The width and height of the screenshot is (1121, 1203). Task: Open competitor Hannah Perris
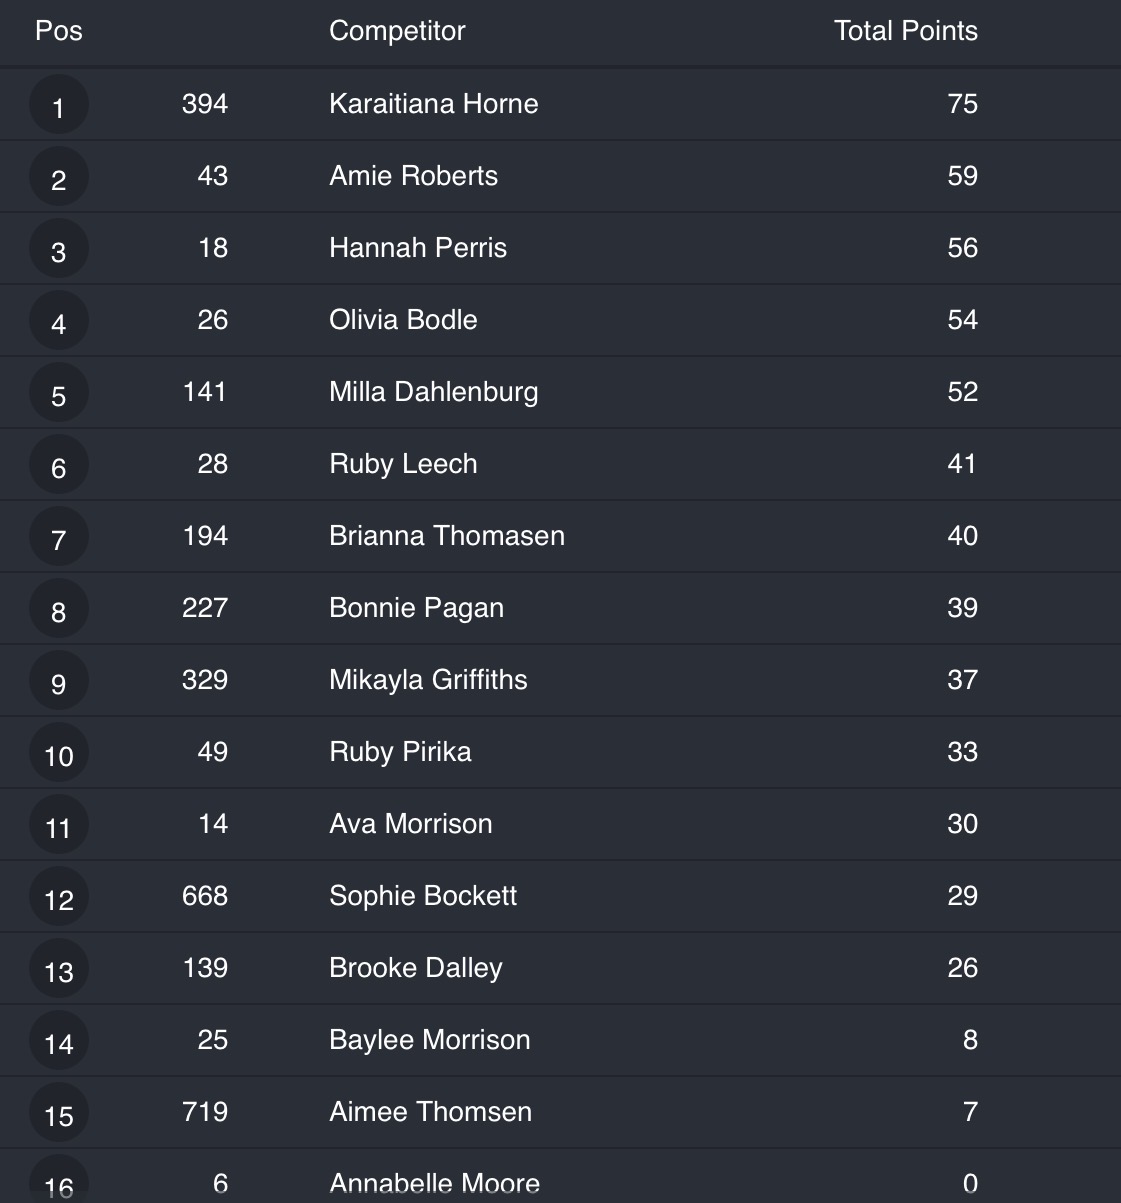coord(418,248)
